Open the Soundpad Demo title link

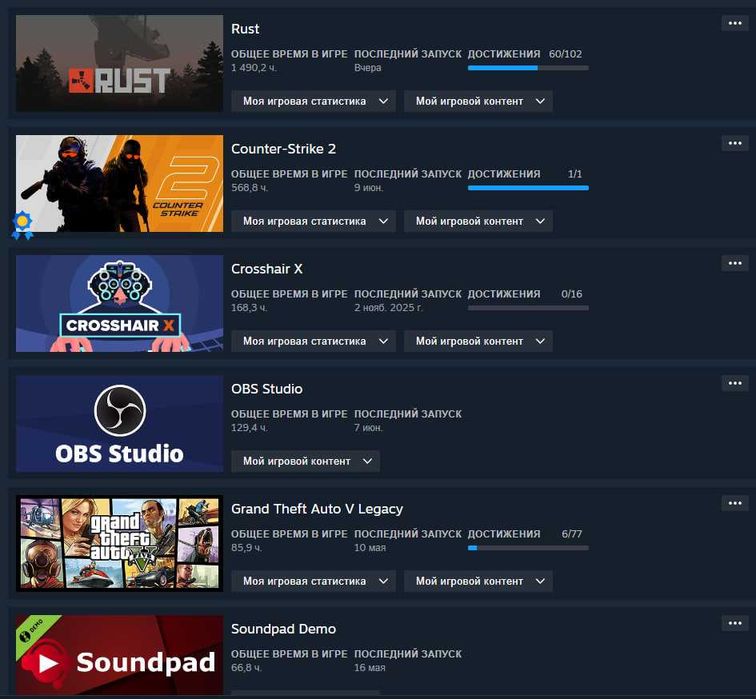(284, 629)
